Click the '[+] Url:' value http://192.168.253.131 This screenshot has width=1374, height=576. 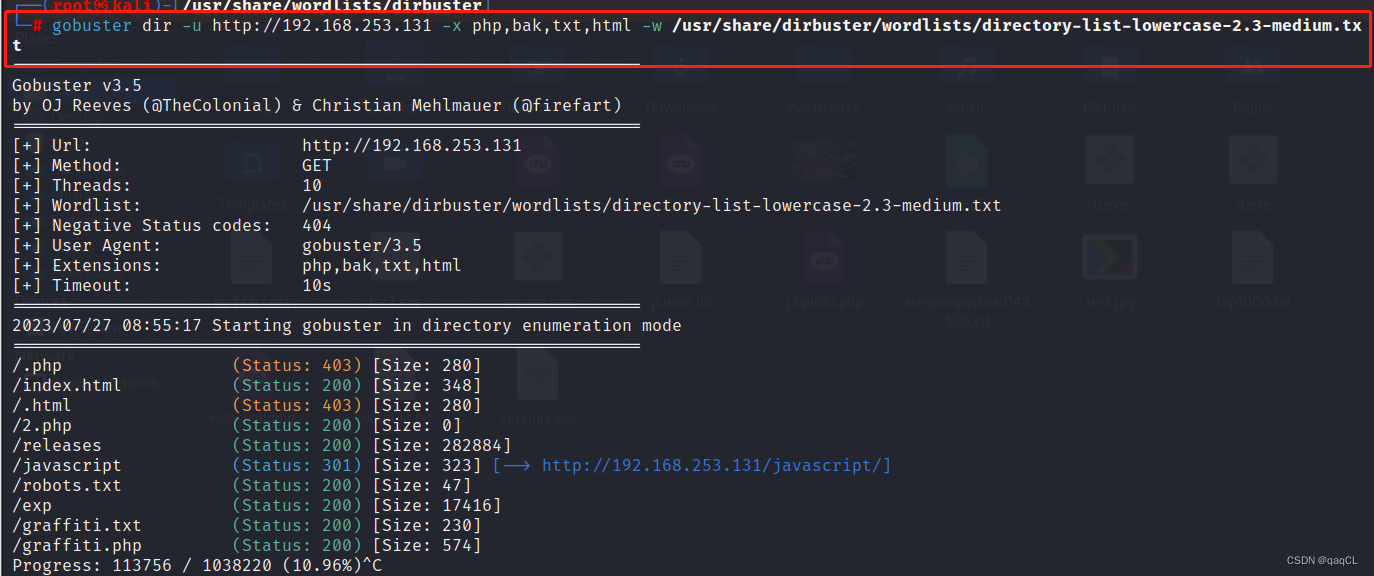412,145
